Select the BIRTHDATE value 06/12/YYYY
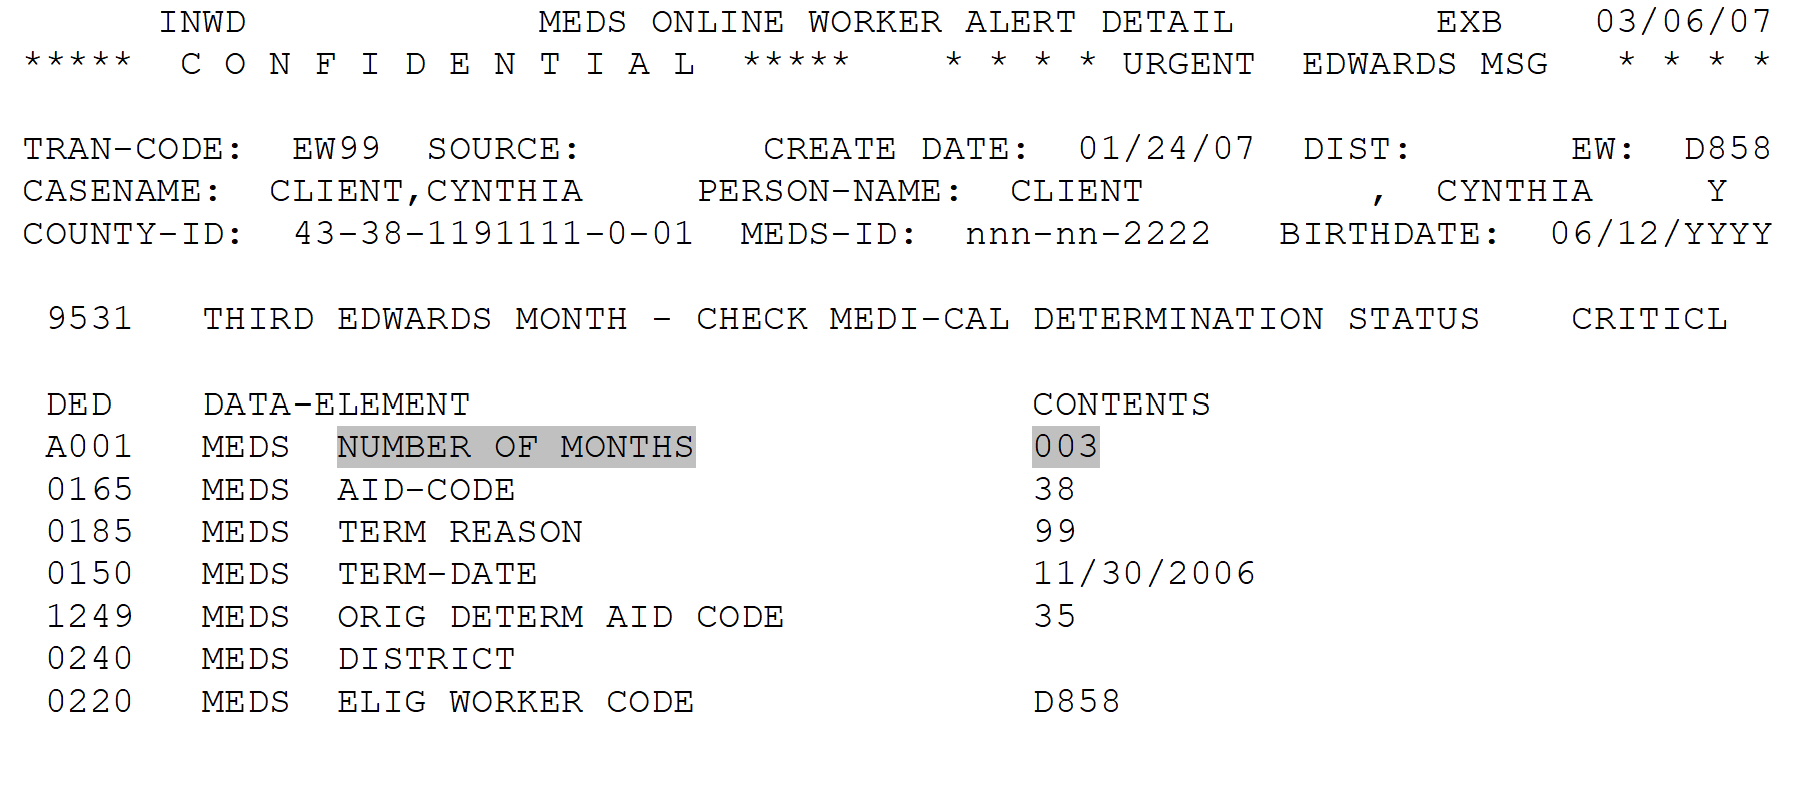Viewport: 1800px width, 808px height. (x=1661, y=234)
